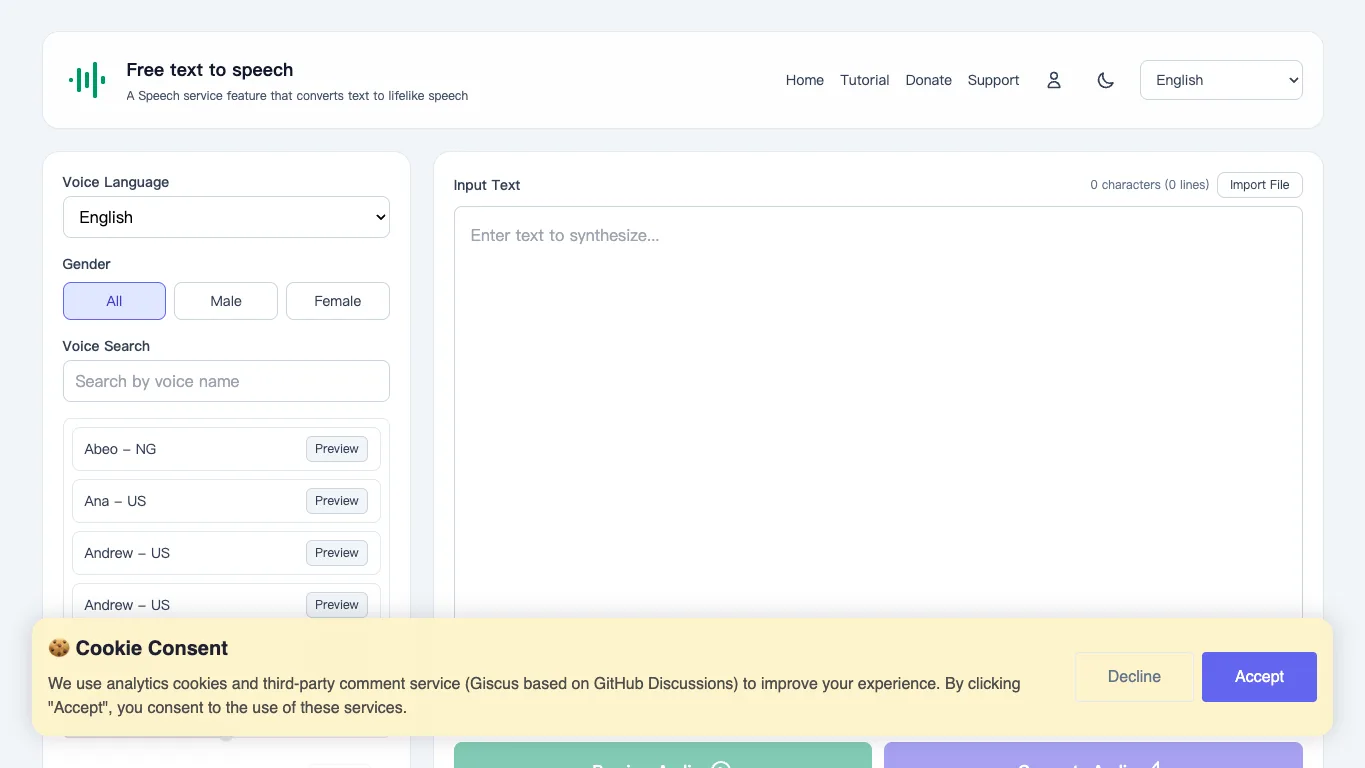Filter voices by Female gender
The width and height of the screenshot is (1365, 768).
click(x=338, y=301)
